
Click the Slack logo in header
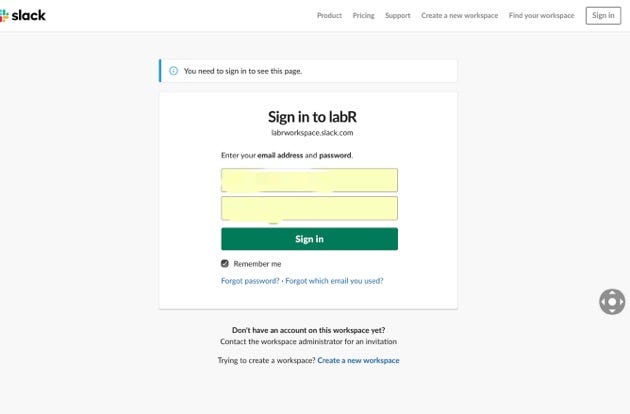pos(23,16)
